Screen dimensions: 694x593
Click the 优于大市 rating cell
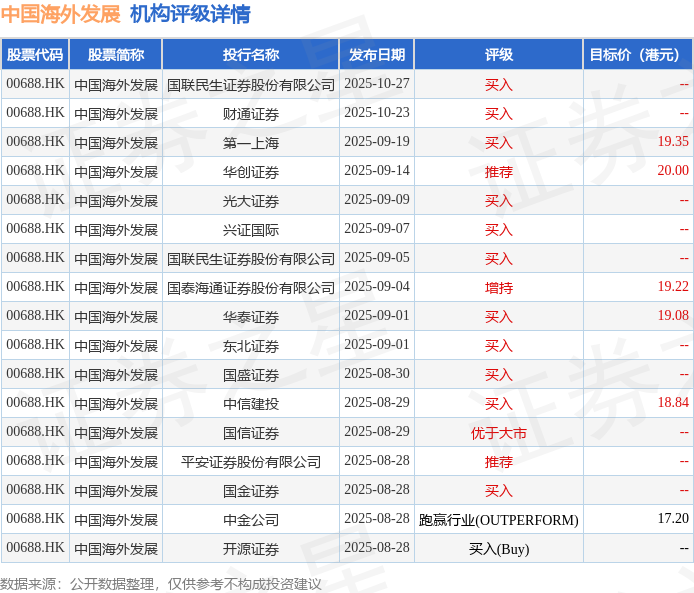[499, 432]
